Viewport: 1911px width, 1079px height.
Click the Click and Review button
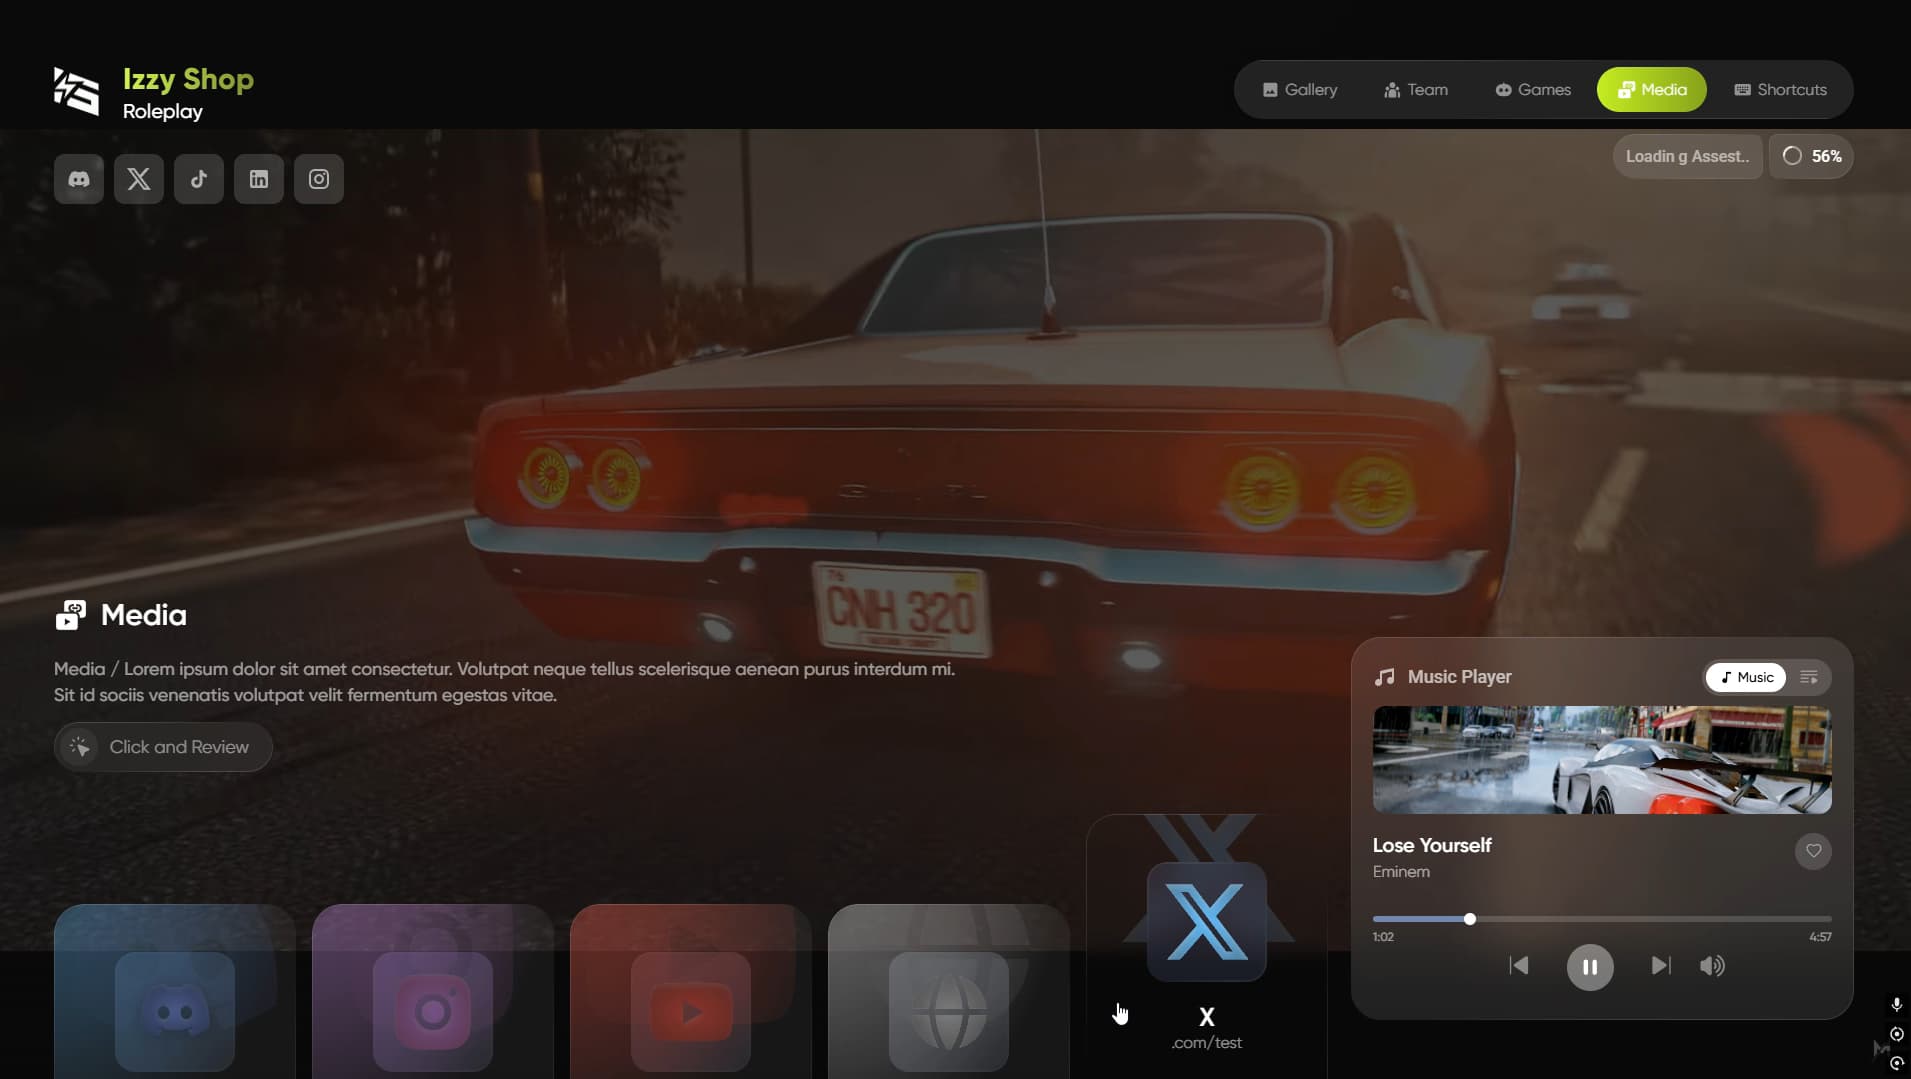(x=162, y=746)
